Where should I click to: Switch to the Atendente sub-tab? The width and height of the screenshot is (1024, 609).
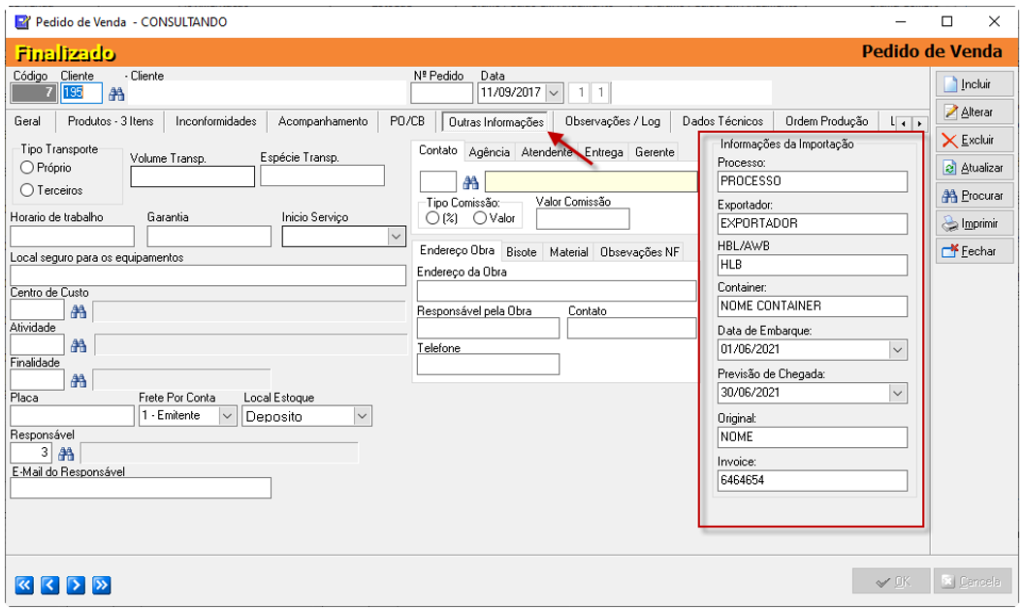547,152
